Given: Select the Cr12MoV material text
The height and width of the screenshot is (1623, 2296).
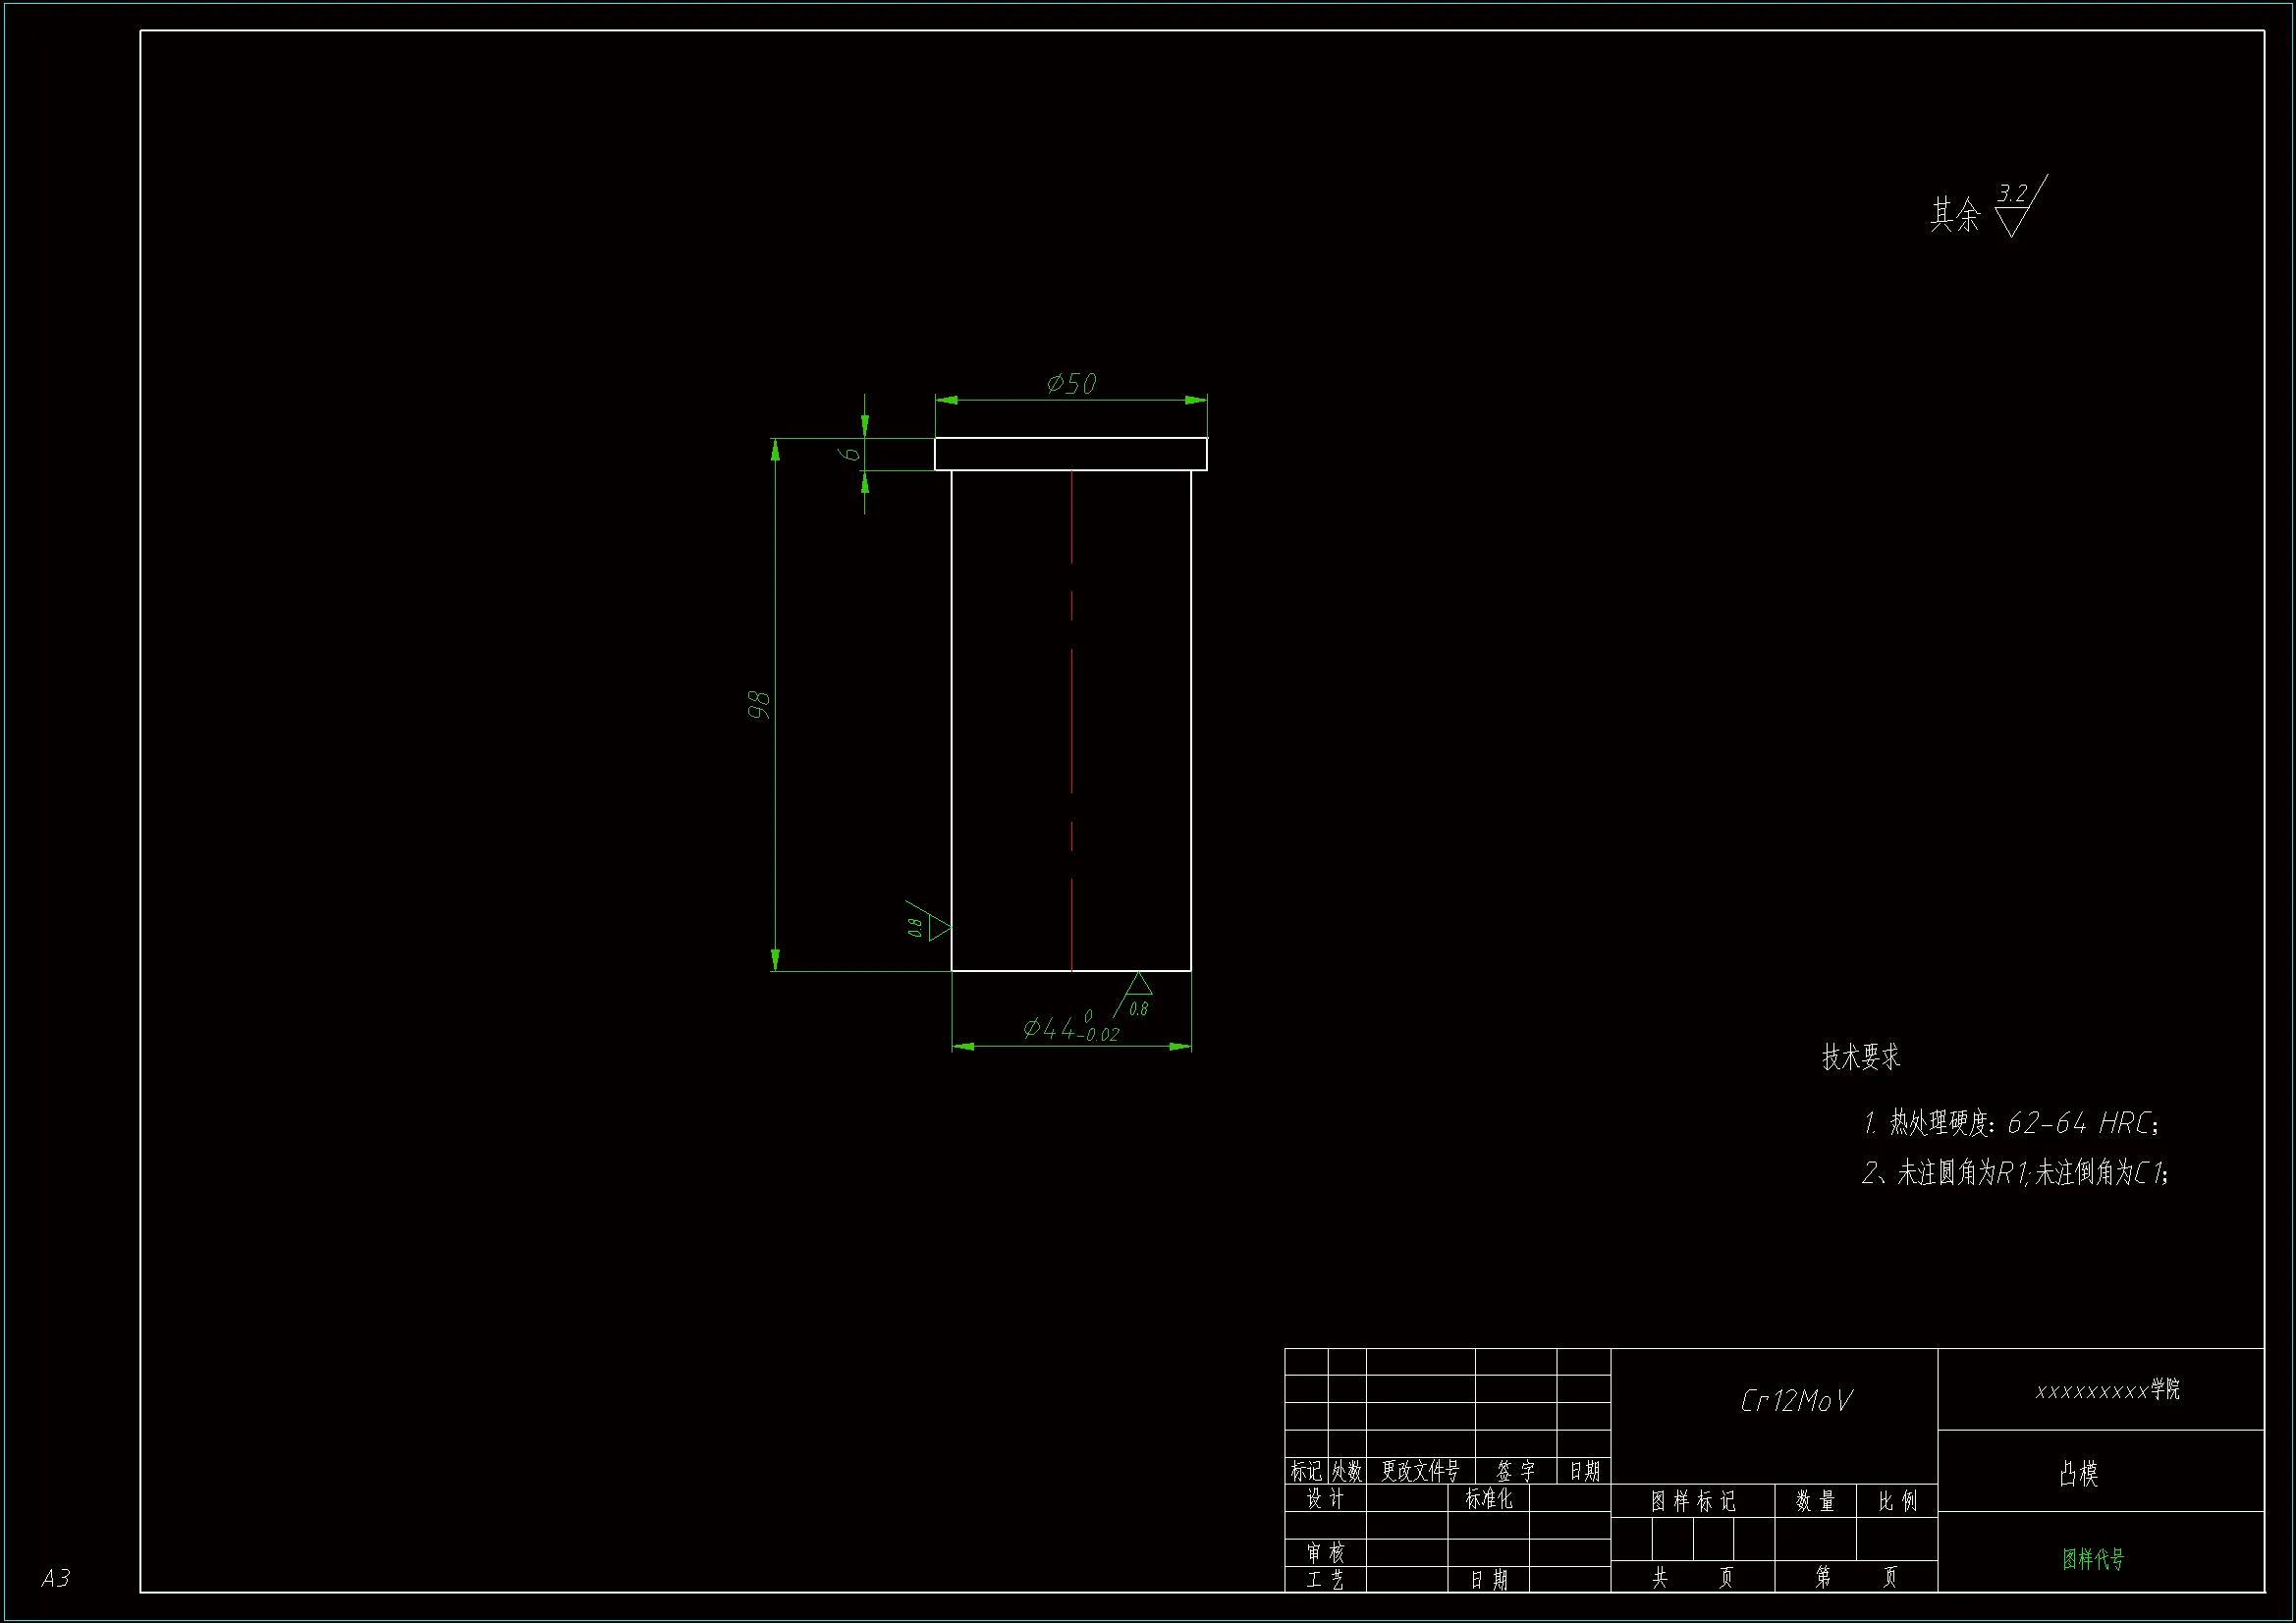Looking at the screenshot, I should pos(1796,1400).
